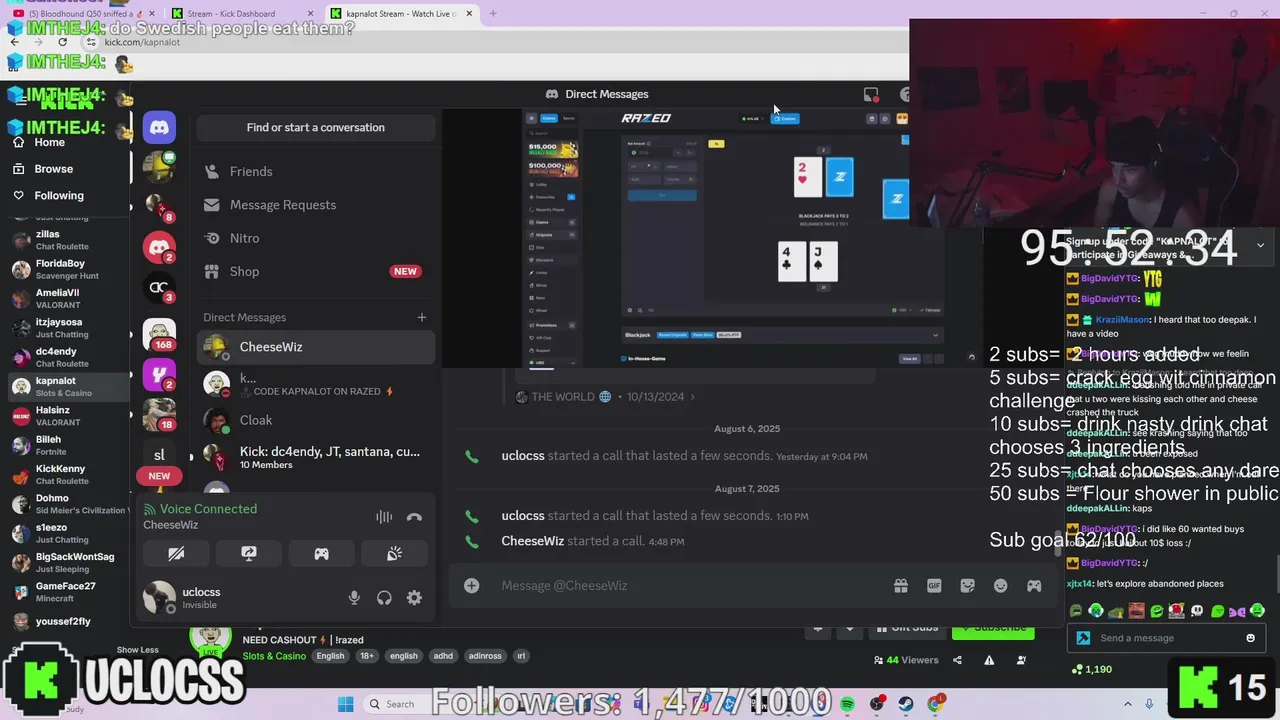Focus Kick chat Send a message field
Screen dimensions: 1280x720
tap(1168, 638)
